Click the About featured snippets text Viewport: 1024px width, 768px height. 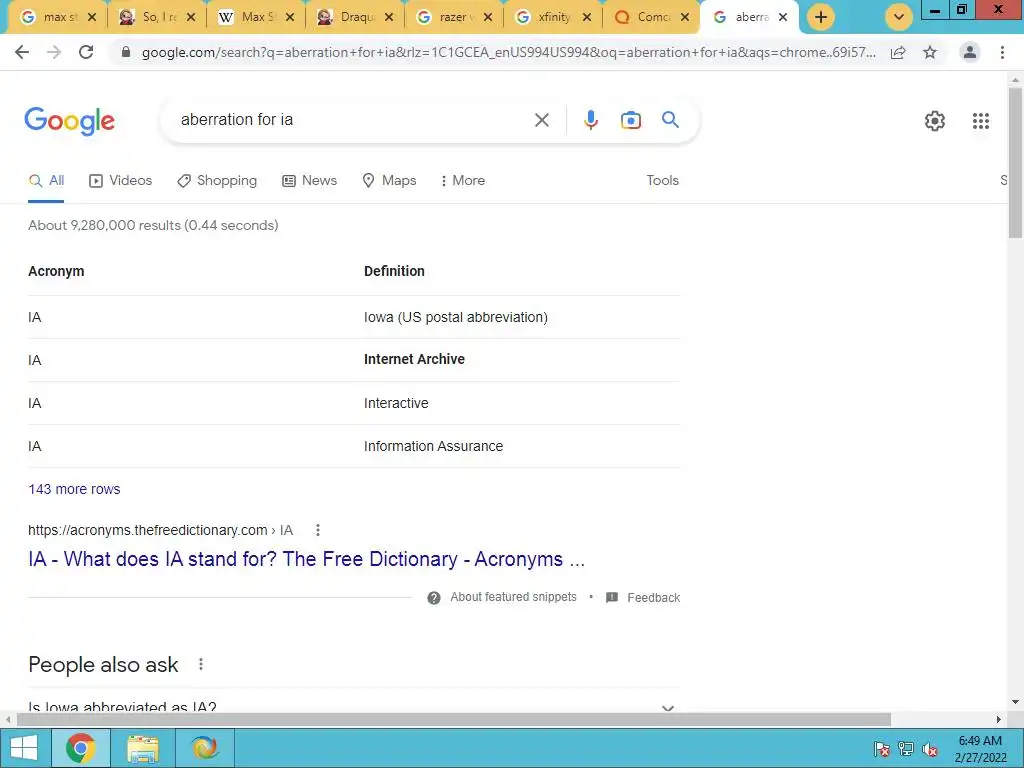[x=513, y=598]
